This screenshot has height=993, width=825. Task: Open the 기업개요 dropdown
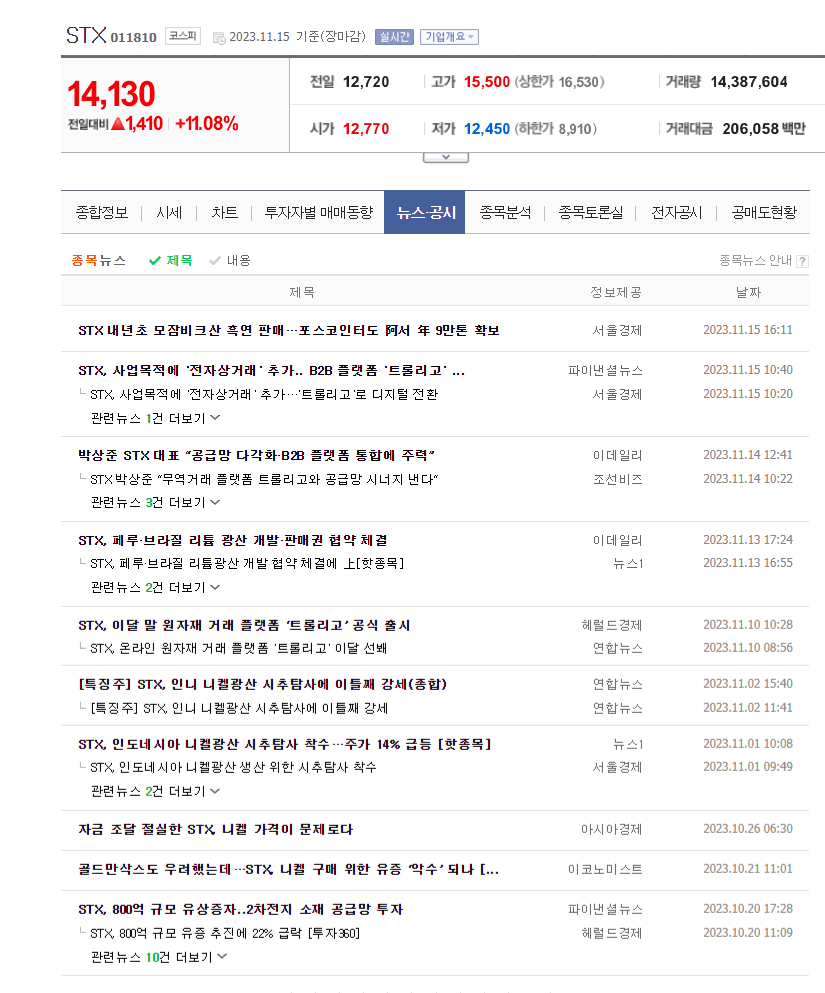click(449, 37)
